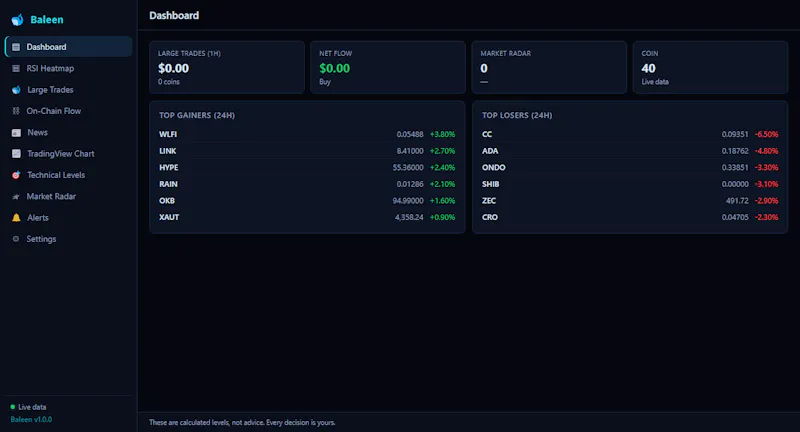This screenshot has height=432, width=800.
Task: Click the On-Chain Flow chain icon
Action: [x=16, y=111]
